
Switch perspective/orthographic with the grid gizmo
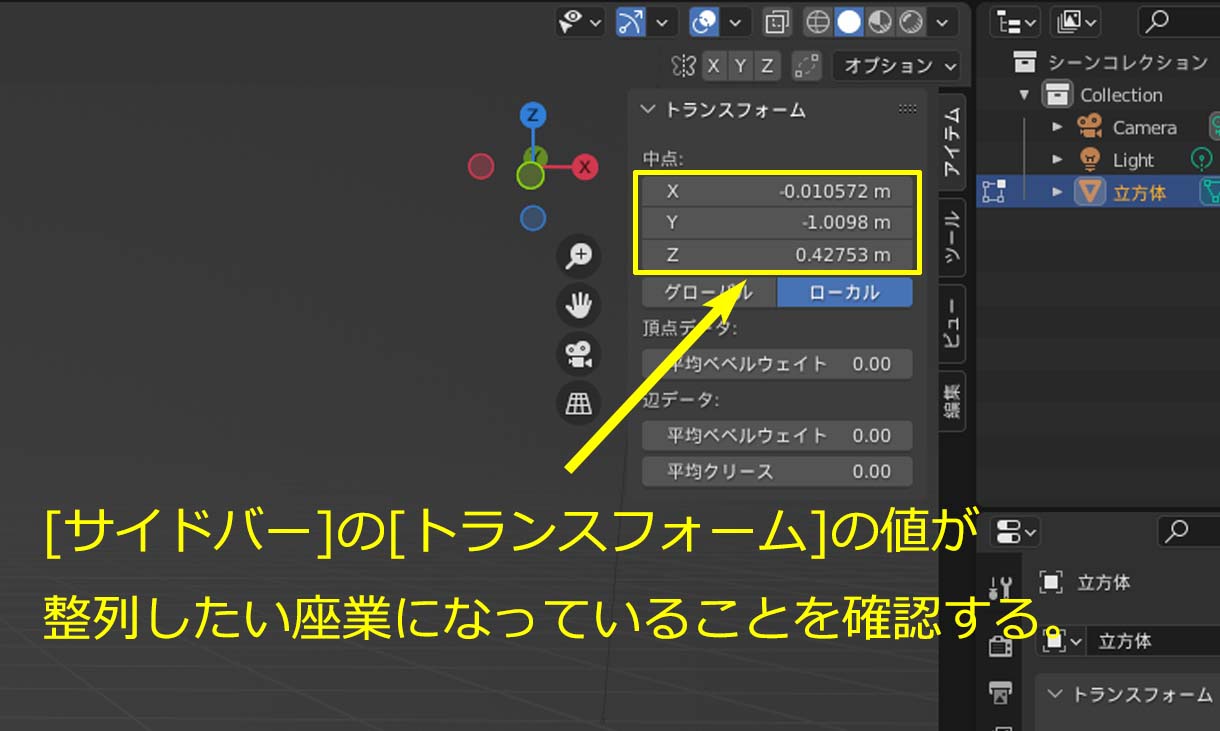(579, 403)
